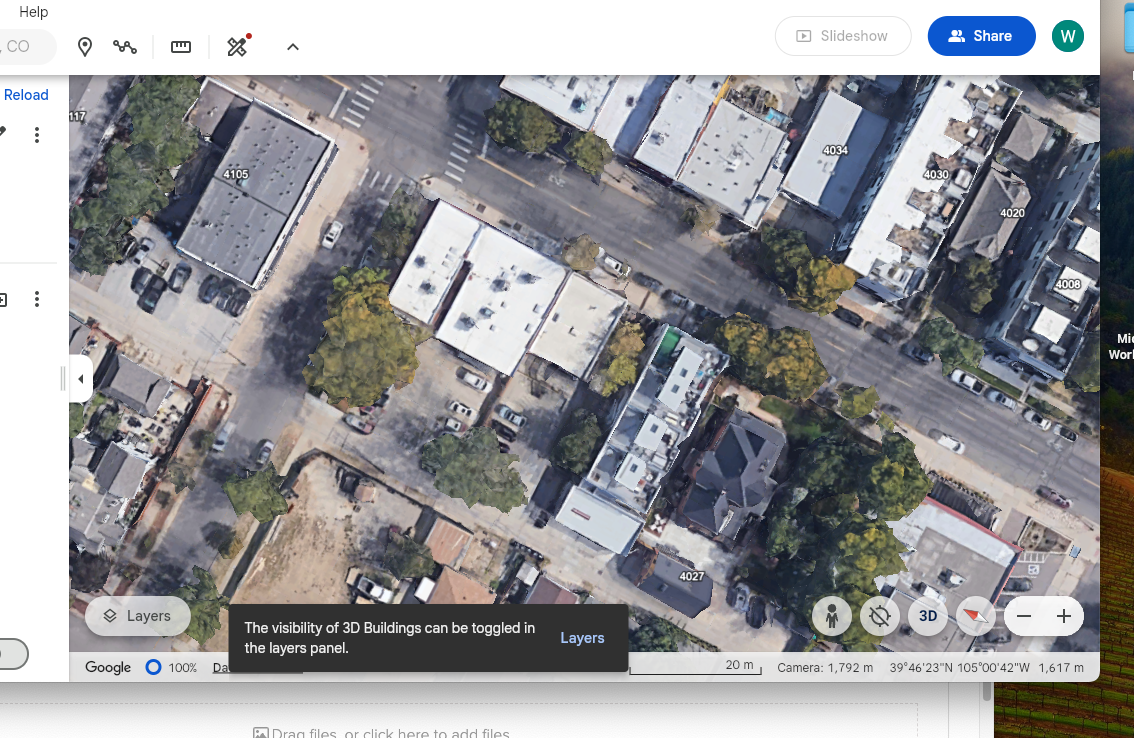1134x738 pixels.
Task: Click Layers link in the notification toast
Action: click(582, 638)
